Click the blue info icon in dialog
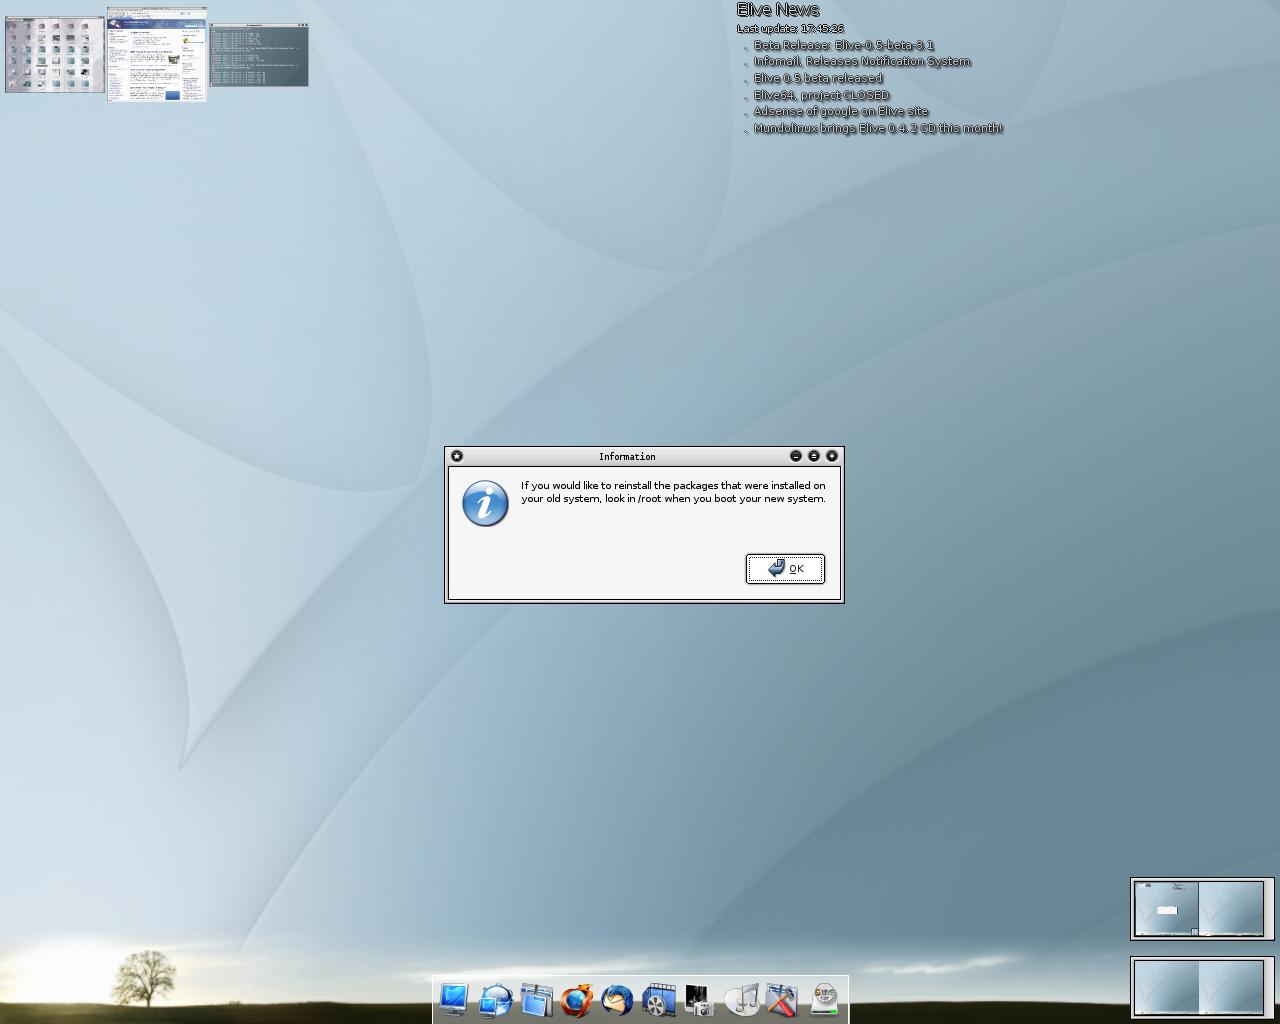Viewport: 1280px width, 1024px height. click(485, 503)
